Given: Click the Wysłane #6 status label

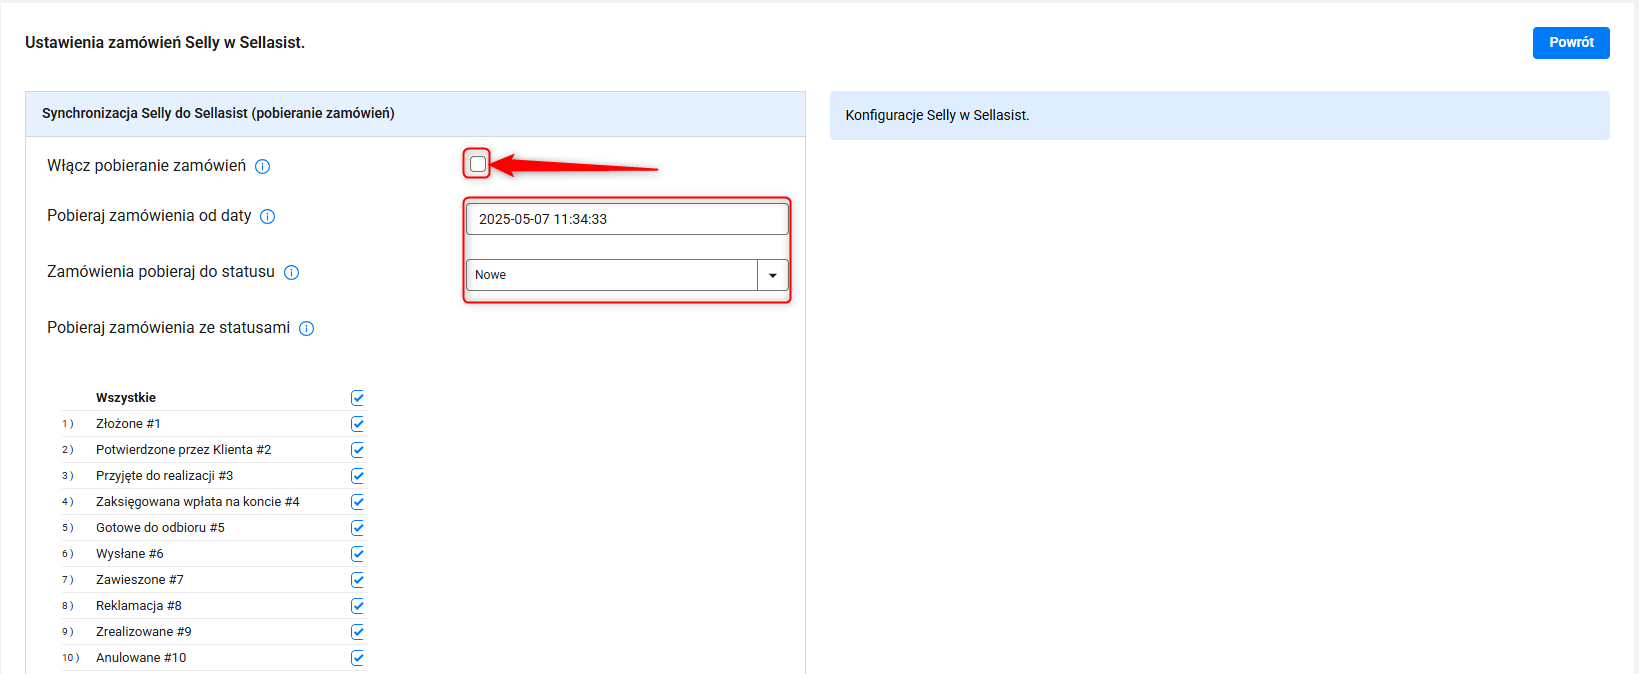Looking at the screenshot, I should 130,554.
